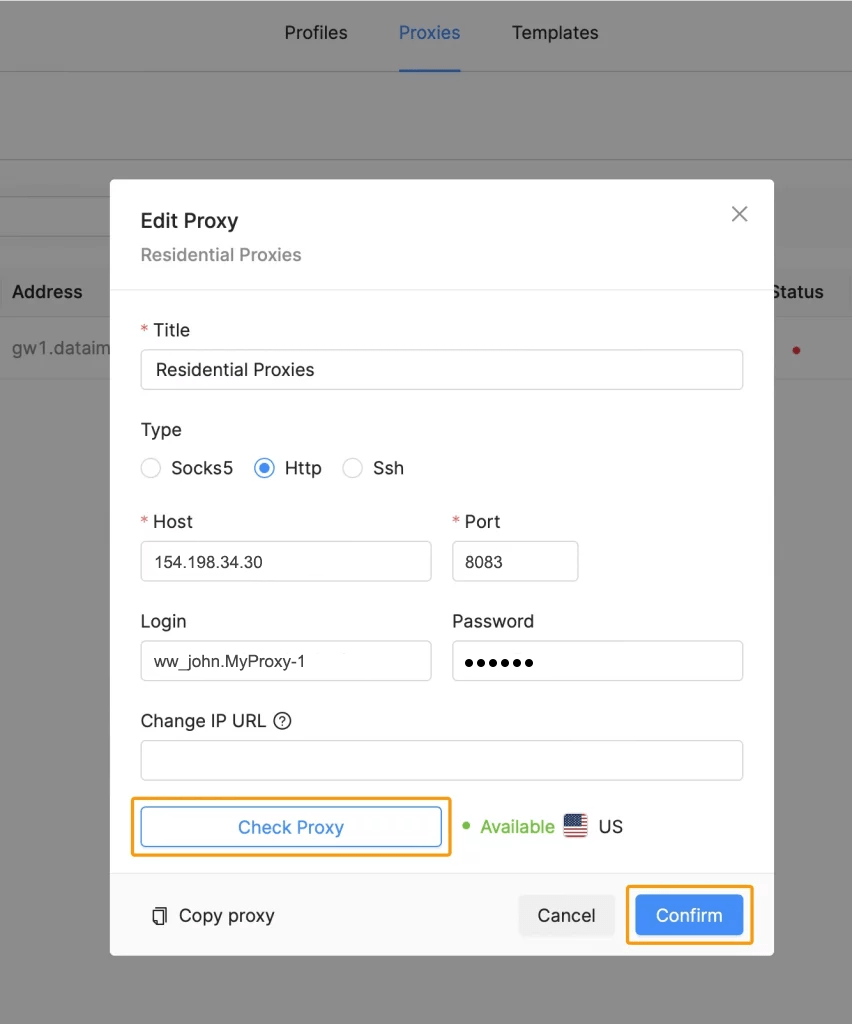Choose the Ssh proxy type
Image resolution: width=852 pixels, height=1024 pixels.
[353, 468]
